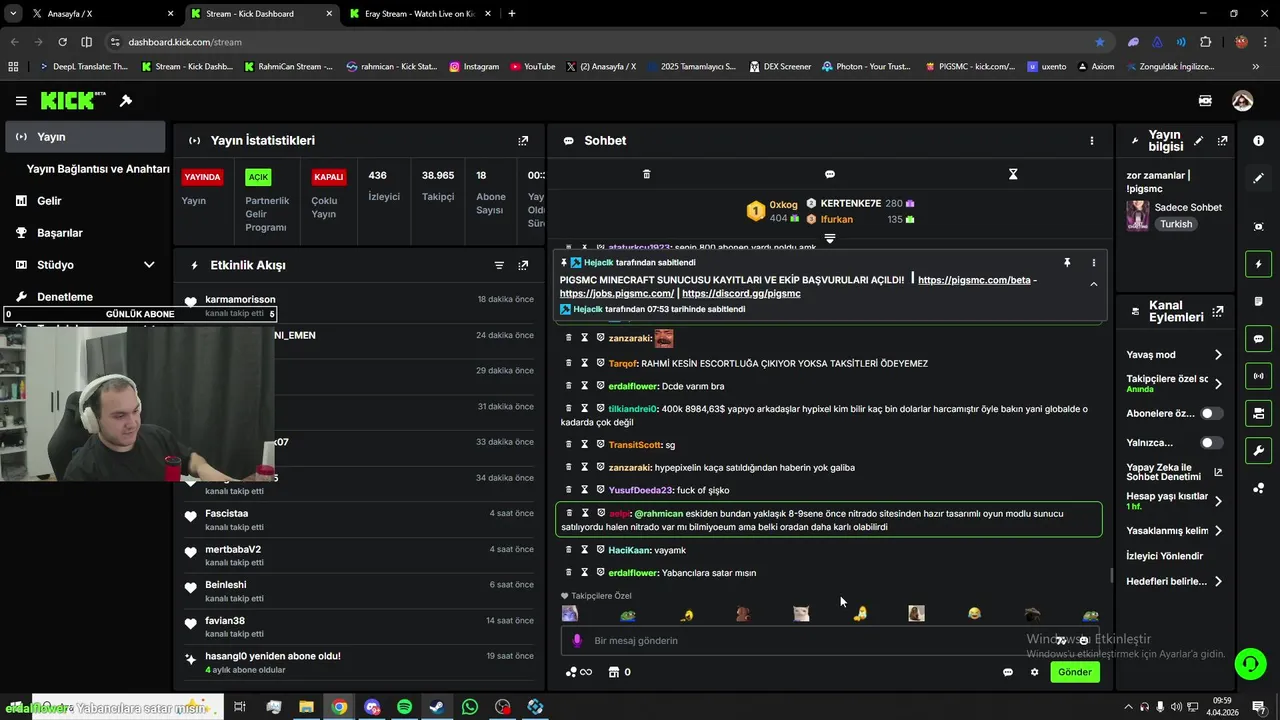Open the Etkinlik Akışı filter icon
Viewport: 1280px width, 720px height.
coord(499,265)
